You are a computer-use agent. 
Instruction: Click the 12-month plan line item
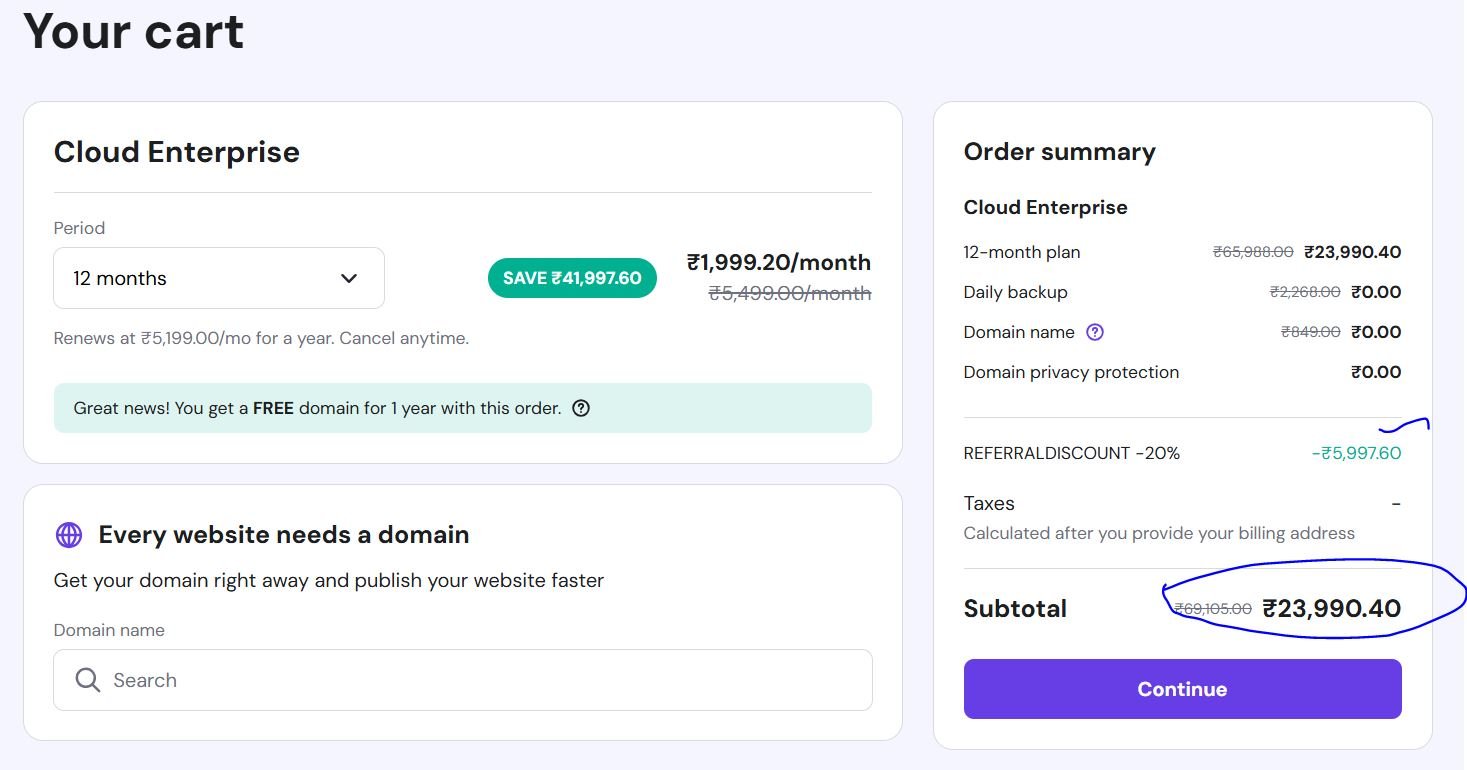tap(1022, 252)
